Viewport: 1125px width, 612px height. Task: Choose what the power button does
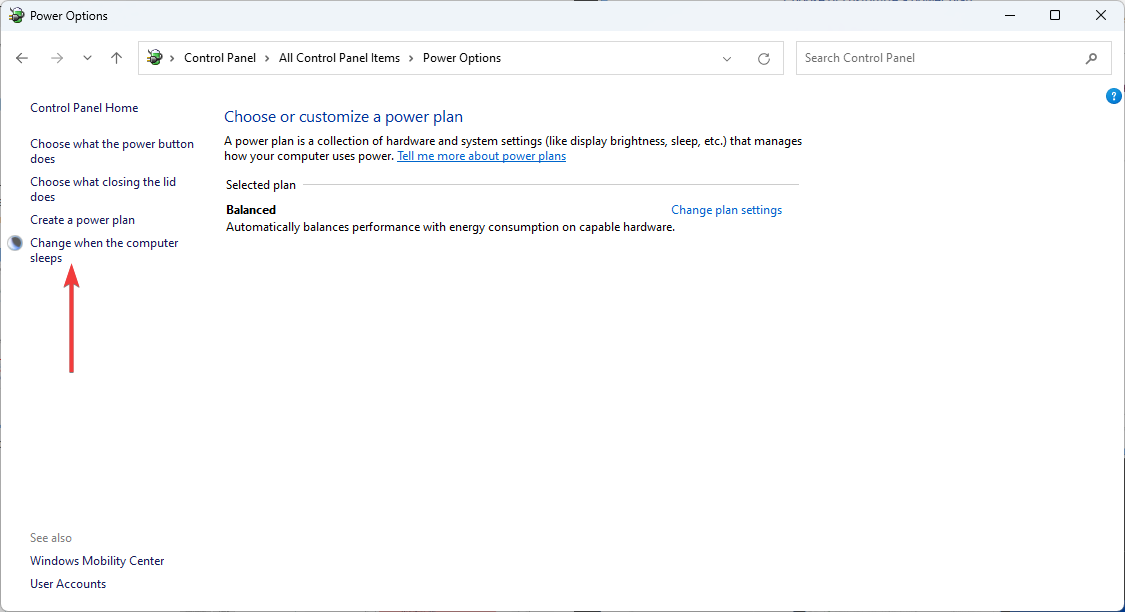pos(112,151)
